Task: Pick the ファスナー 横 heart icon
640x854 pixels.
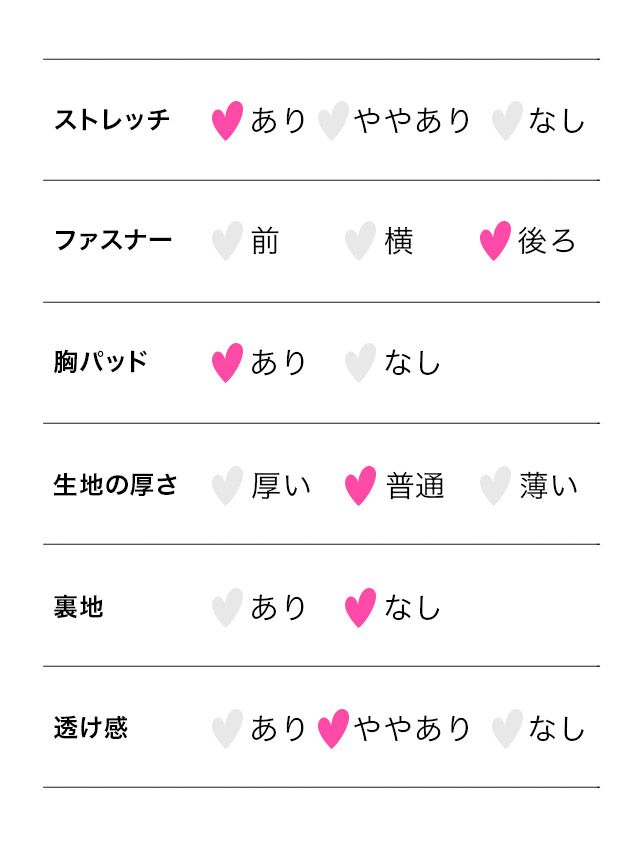Action: point(360,241)
